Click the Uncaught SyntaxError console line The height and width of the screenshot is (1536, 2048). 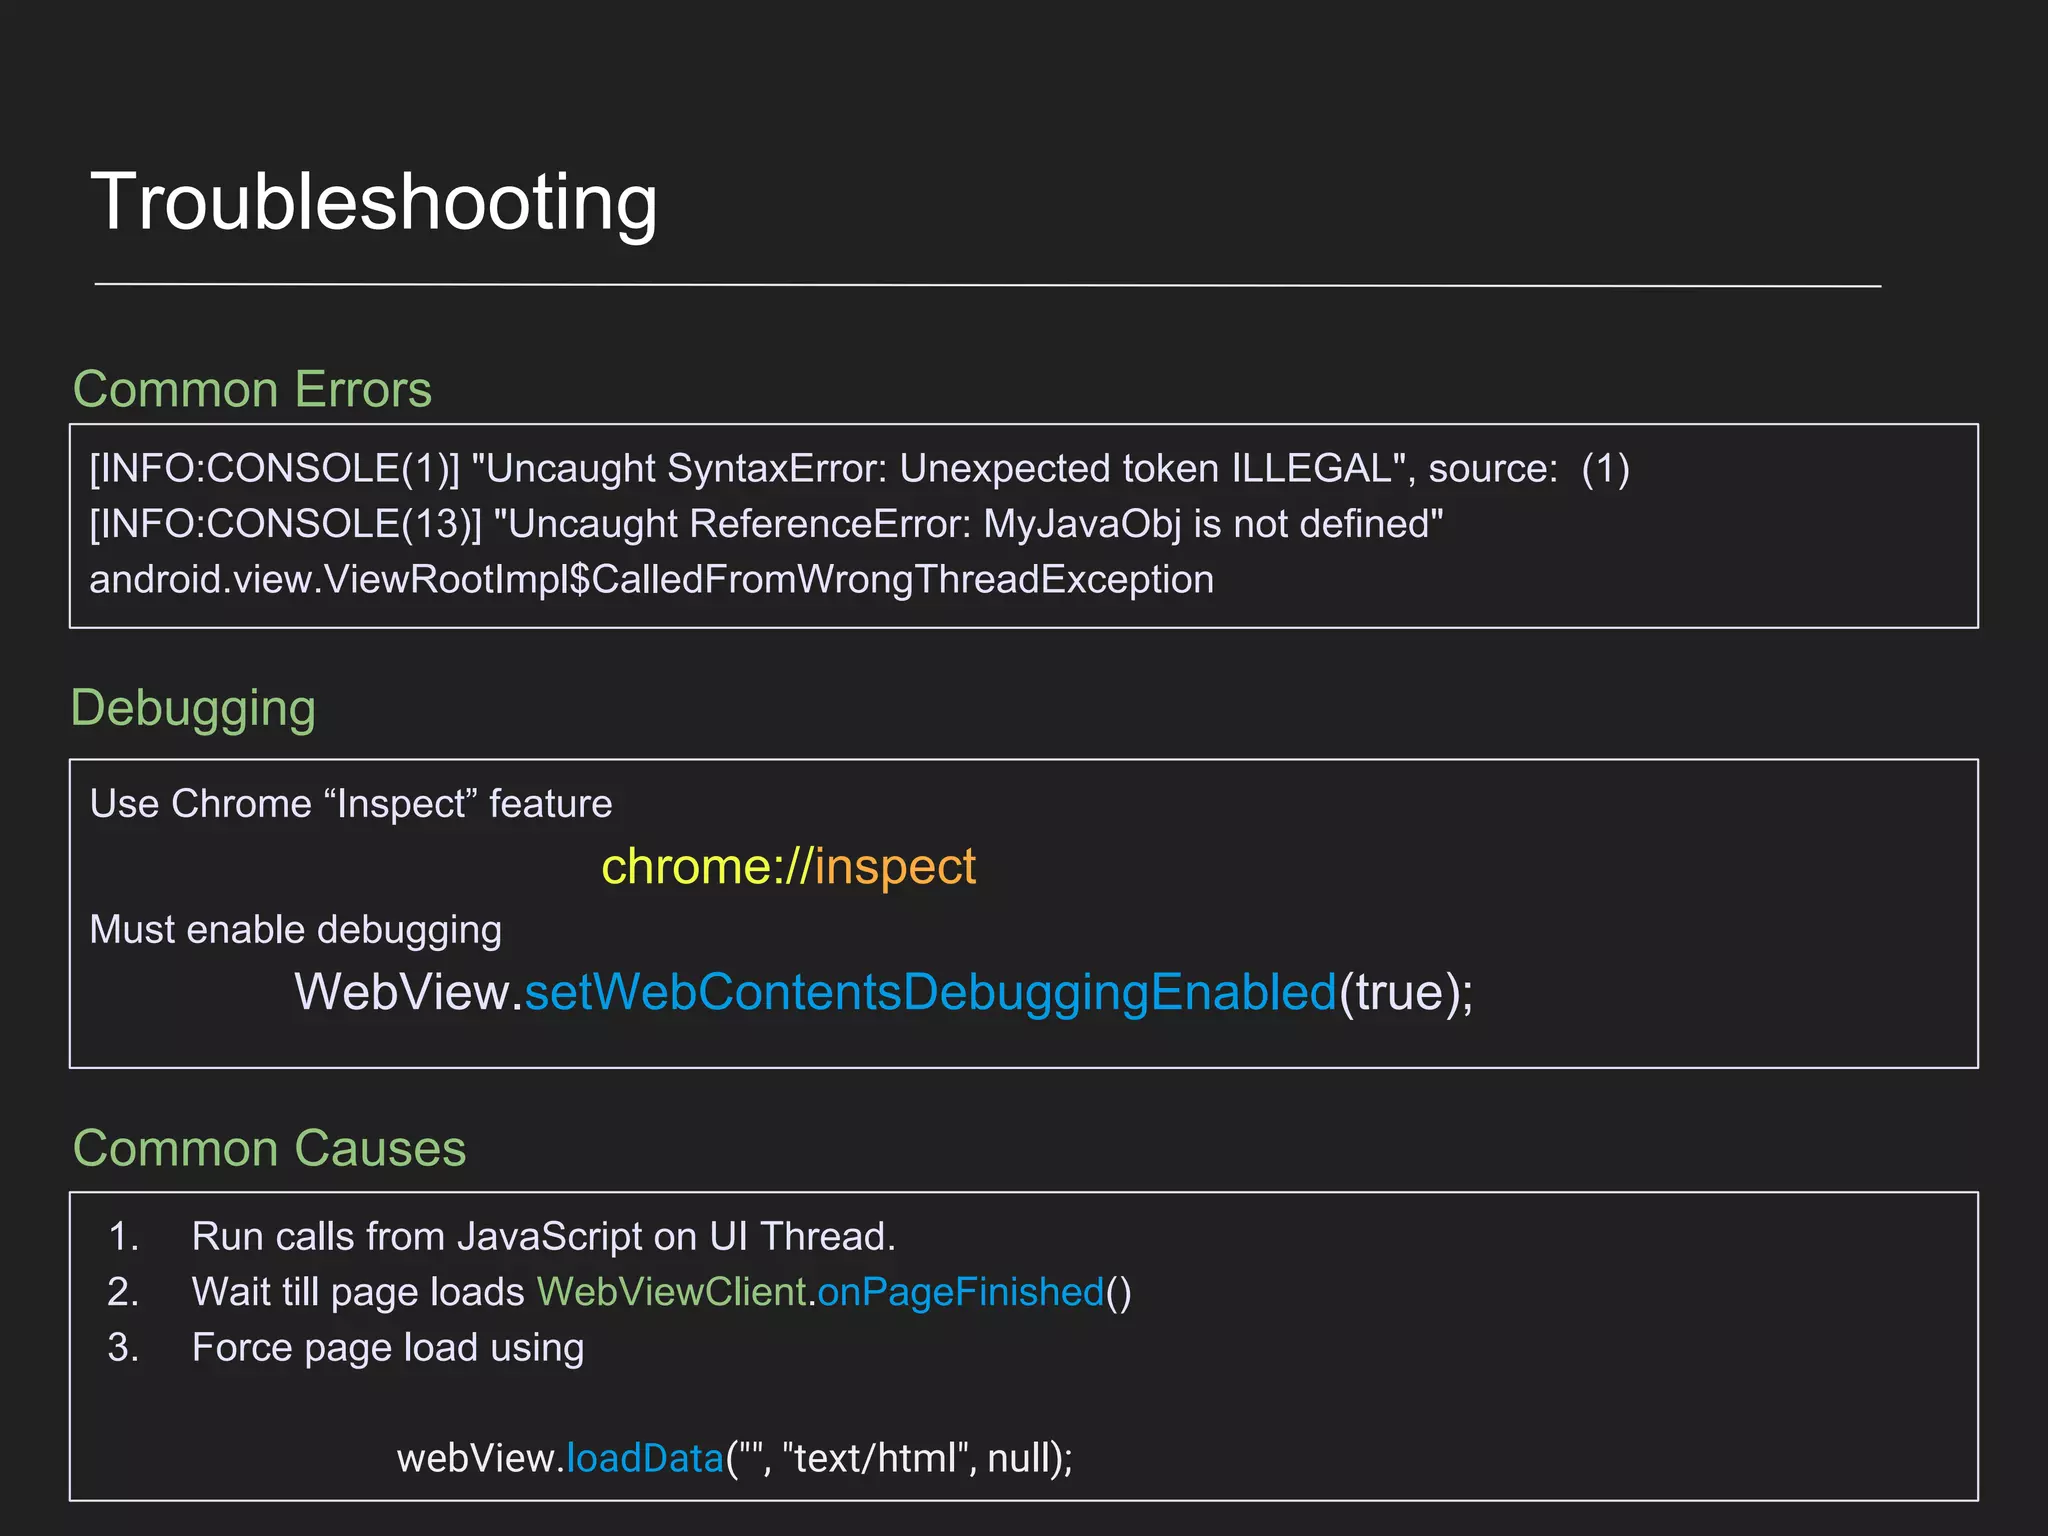860,469
